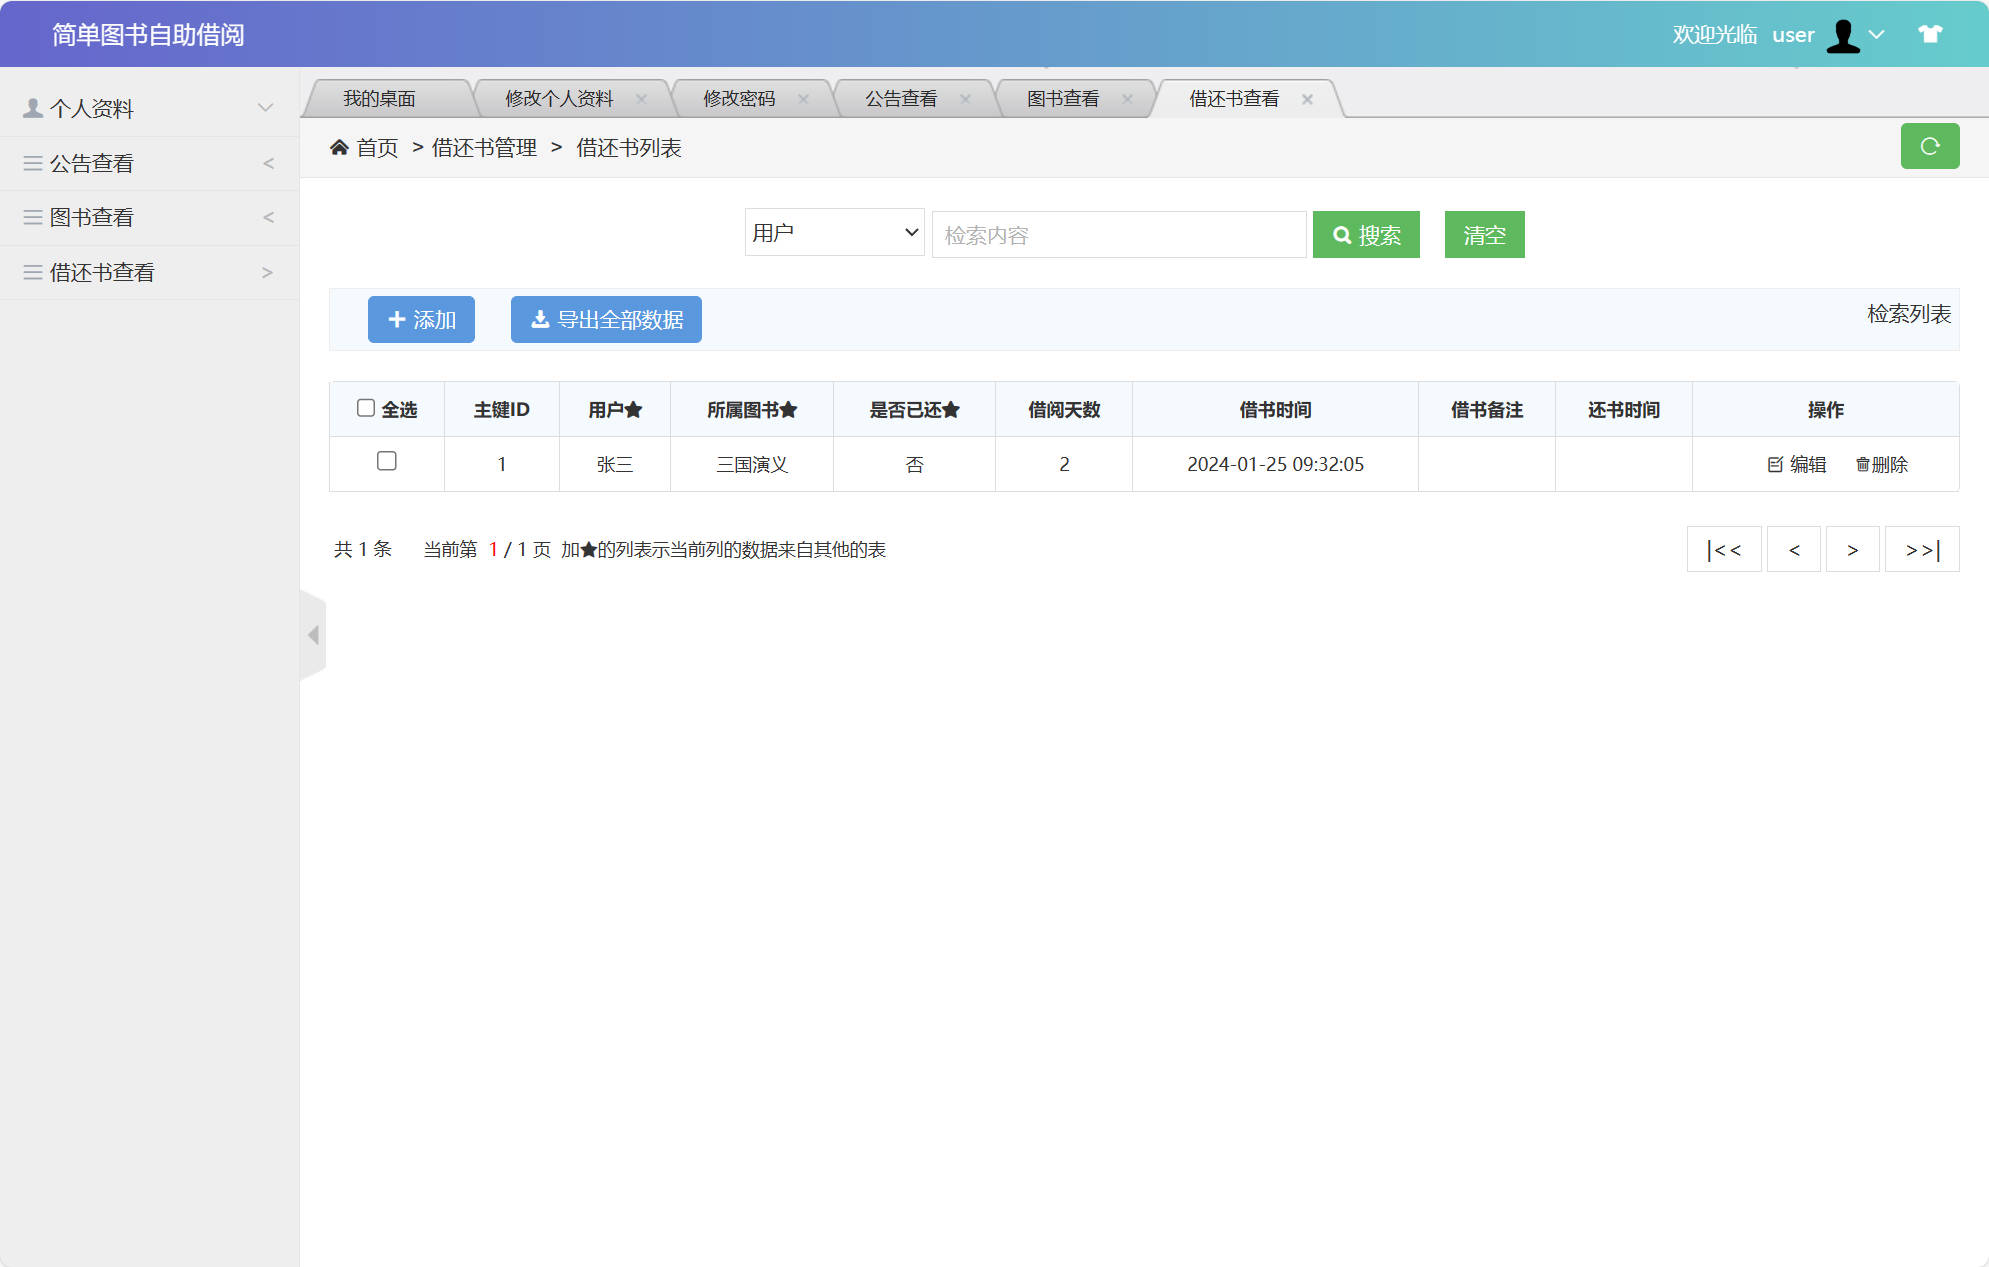Check the 全选 select-all checkbox
This screenshot has width=1989, height=1267.
366,406
